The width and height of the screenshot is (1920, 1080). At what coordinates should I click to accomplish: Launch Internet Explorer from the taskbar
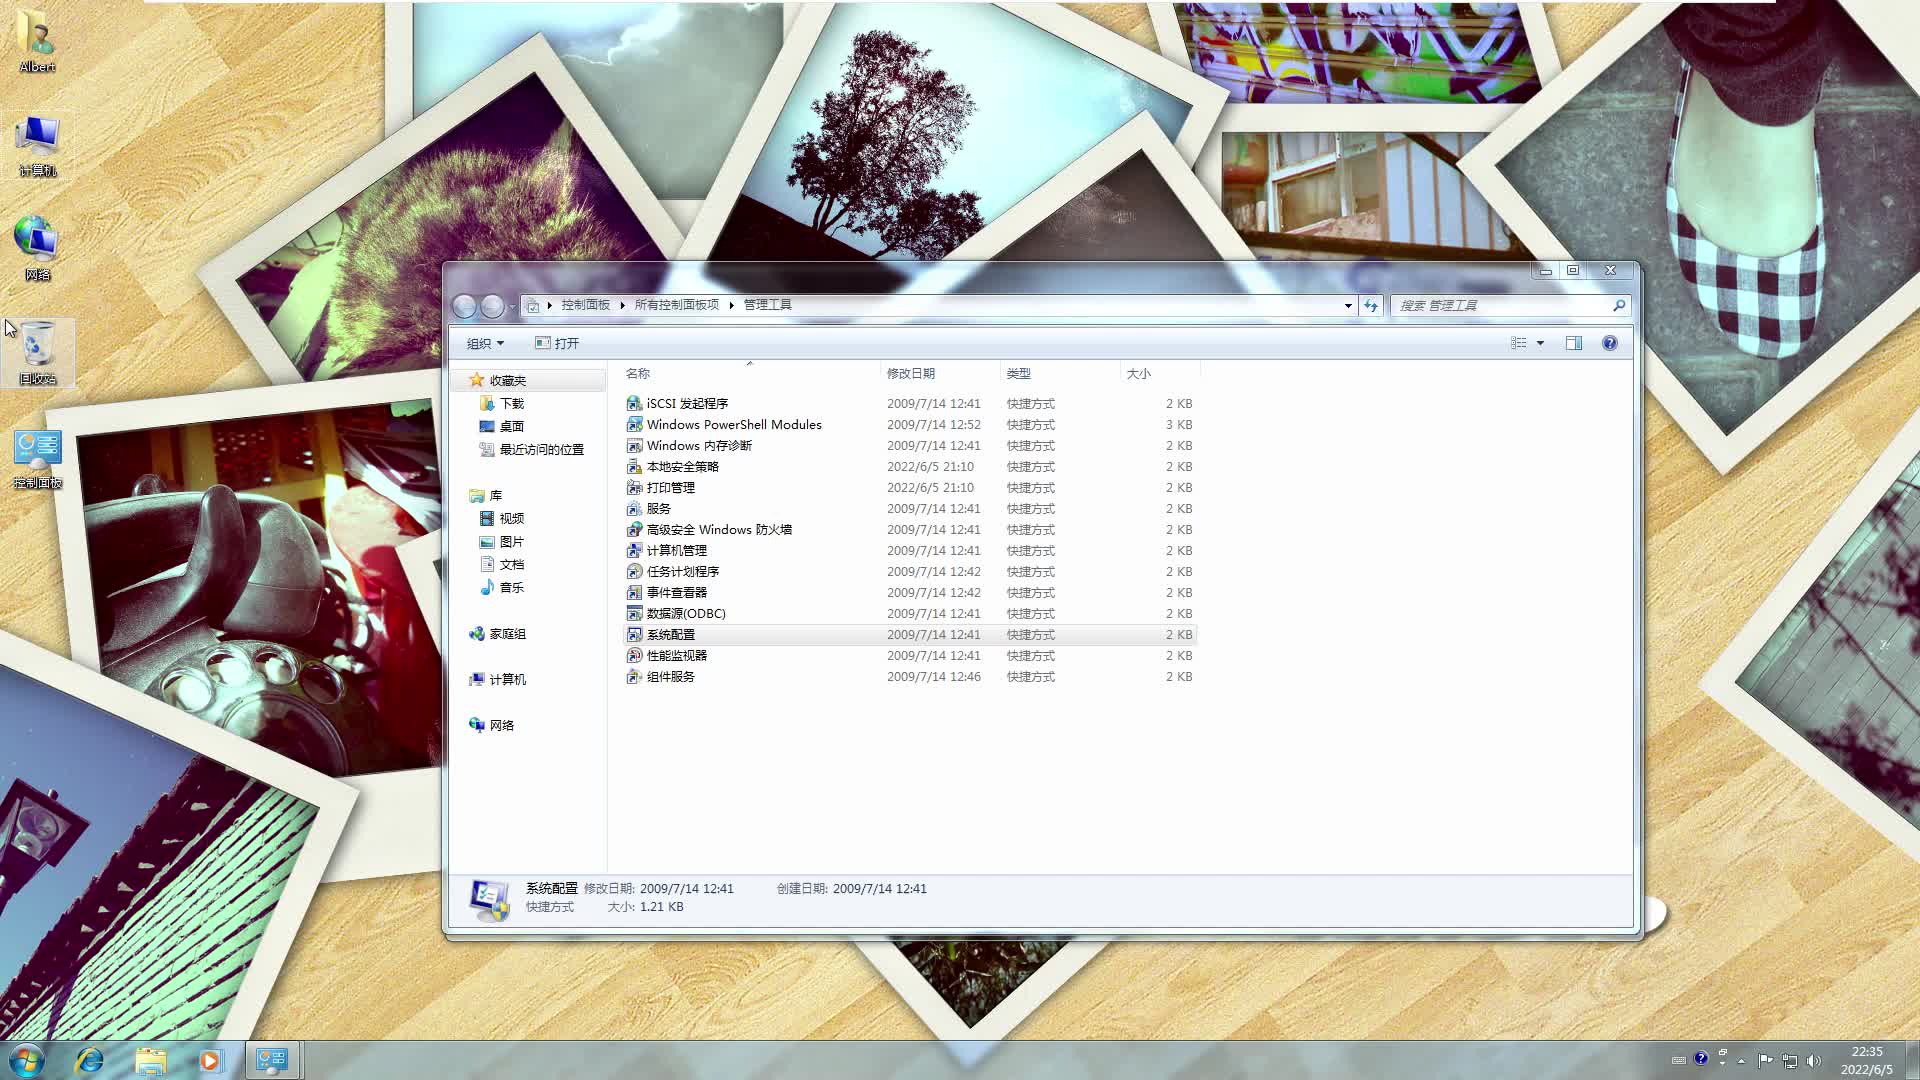click(x=90, y=1060)
